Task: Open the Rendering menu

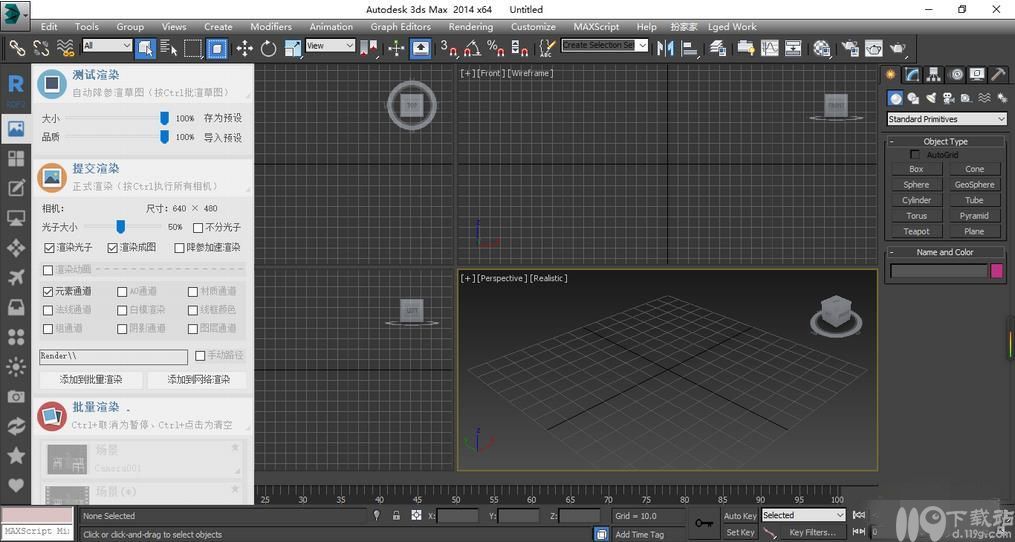Action: coord(471,27)
